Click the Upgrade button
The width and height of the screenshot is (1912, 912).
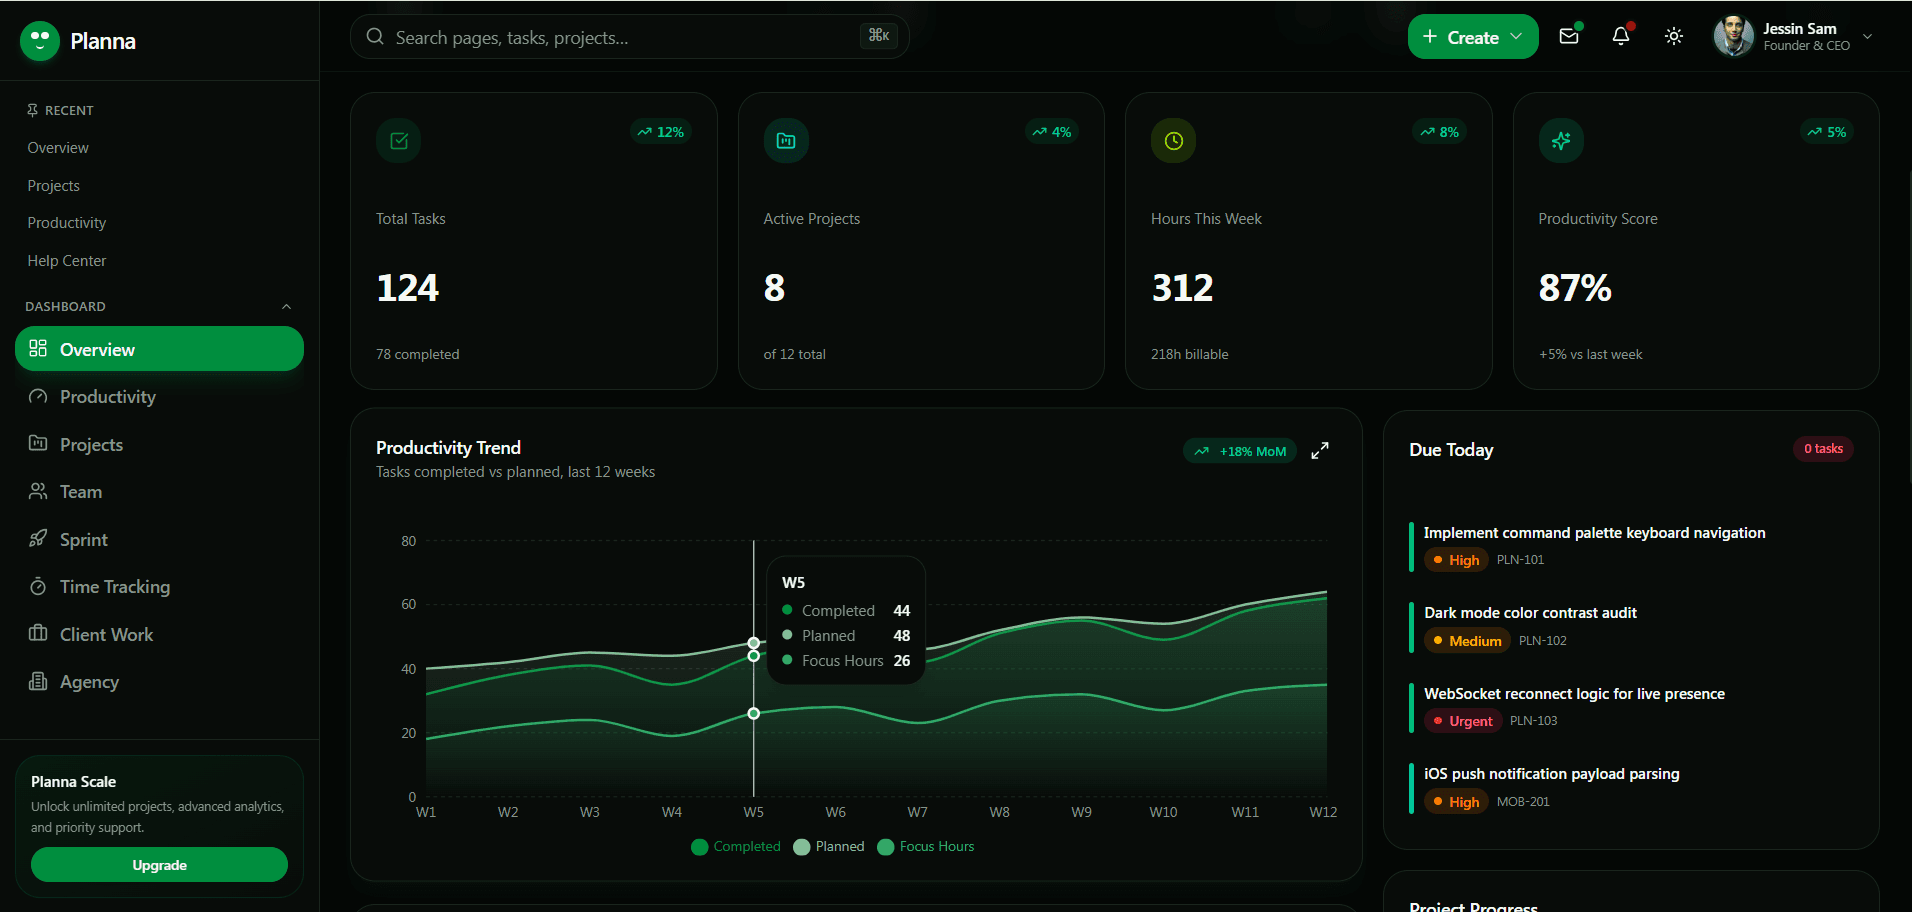159,865
